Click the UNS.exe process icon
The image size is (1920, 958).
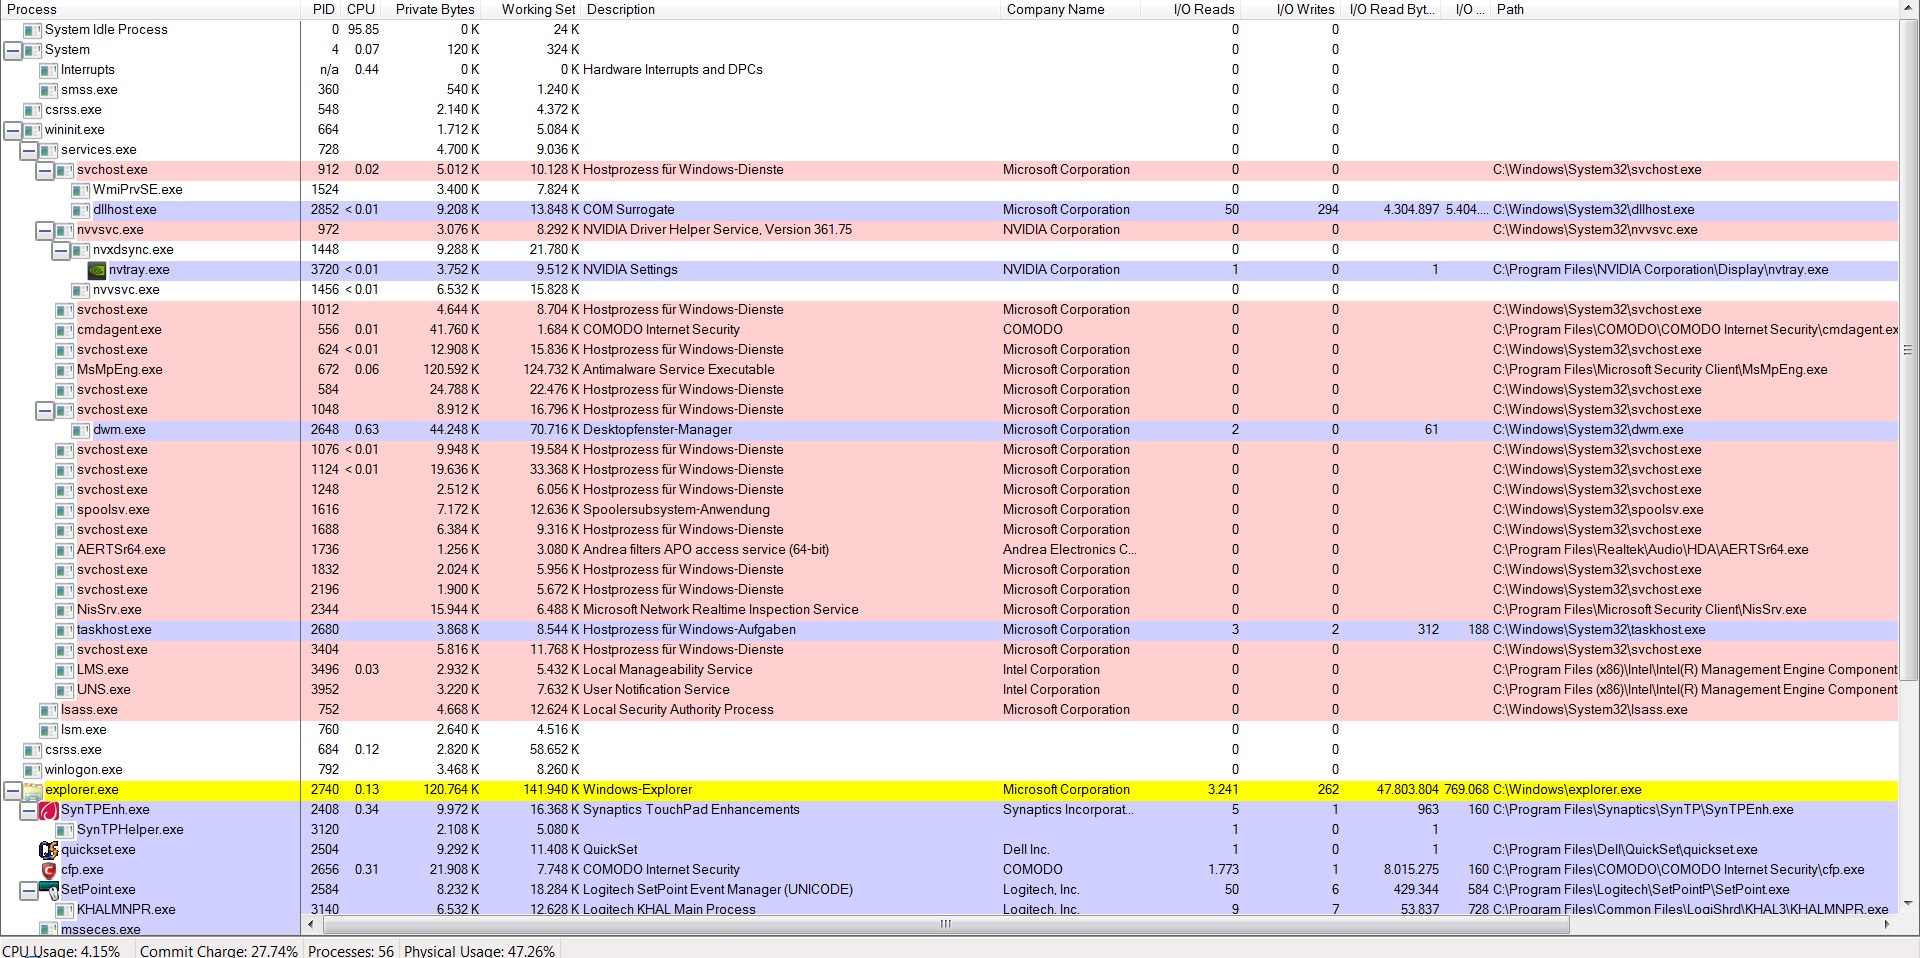[x=65, y=690]
